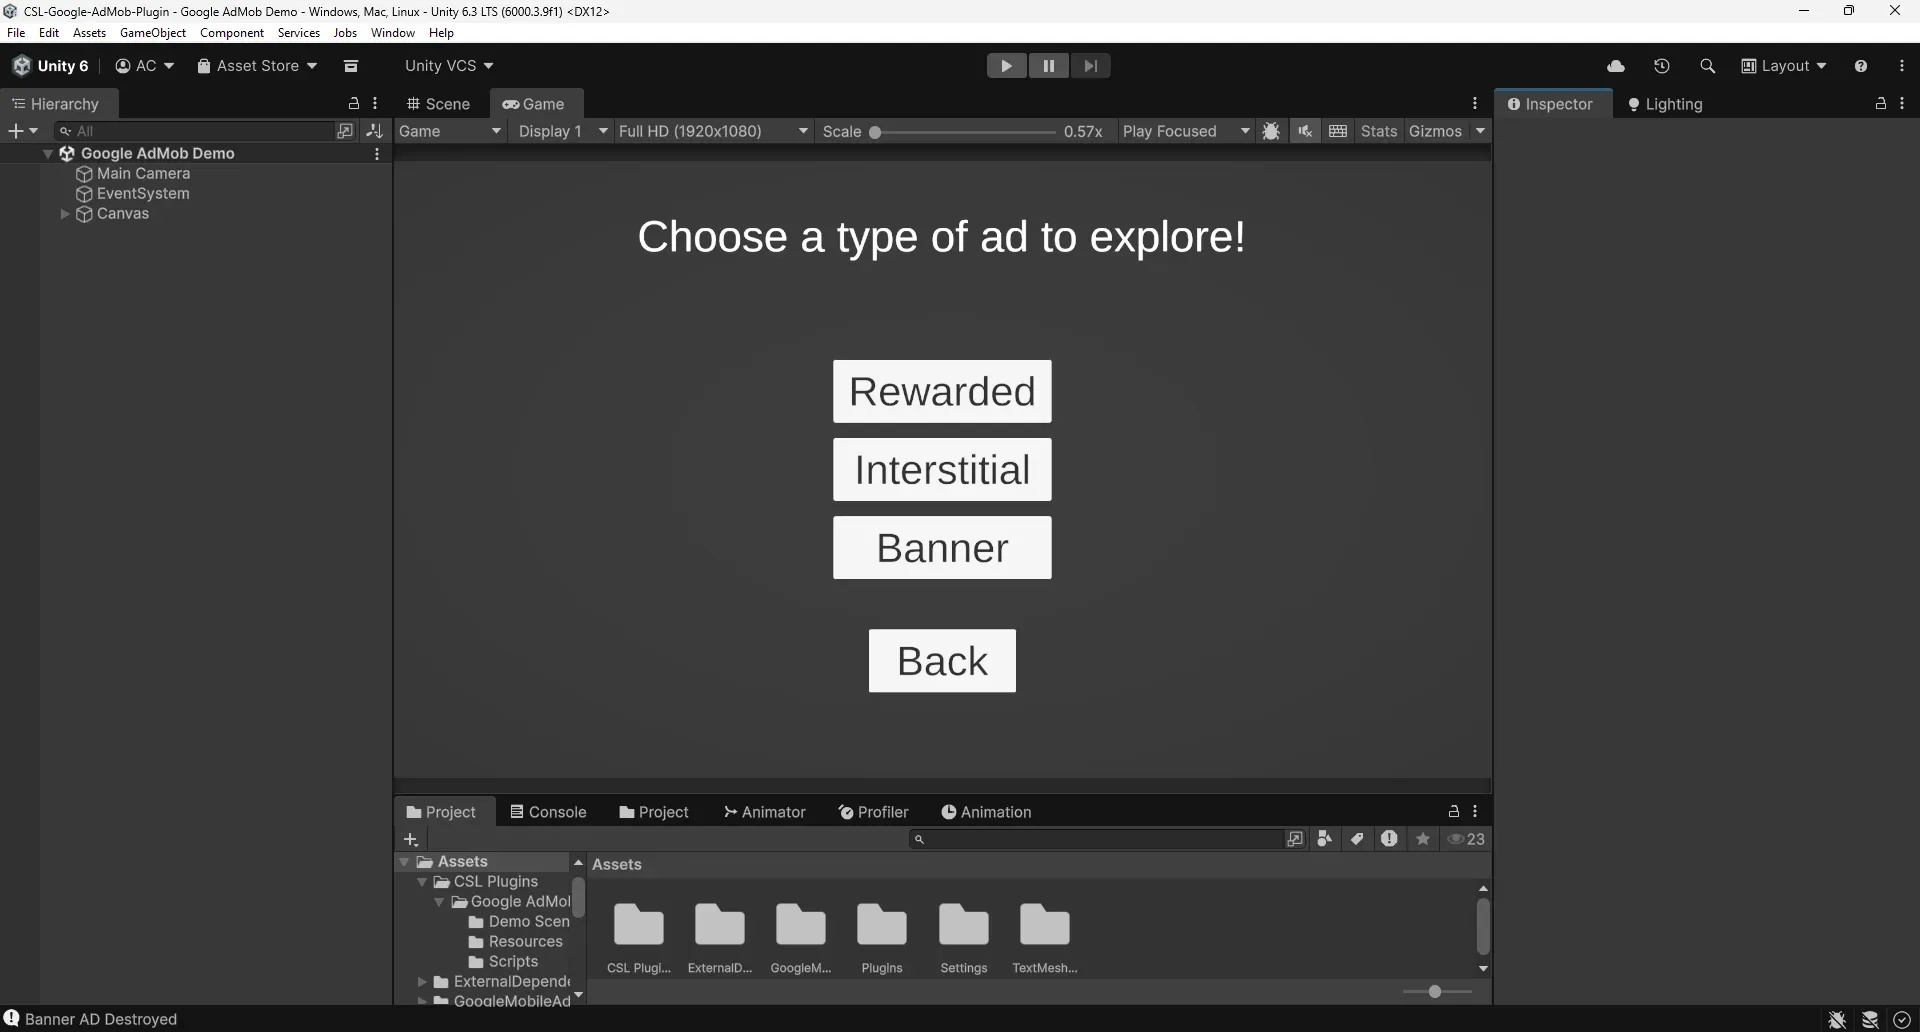Toggle the Stats overlay

1379,131
